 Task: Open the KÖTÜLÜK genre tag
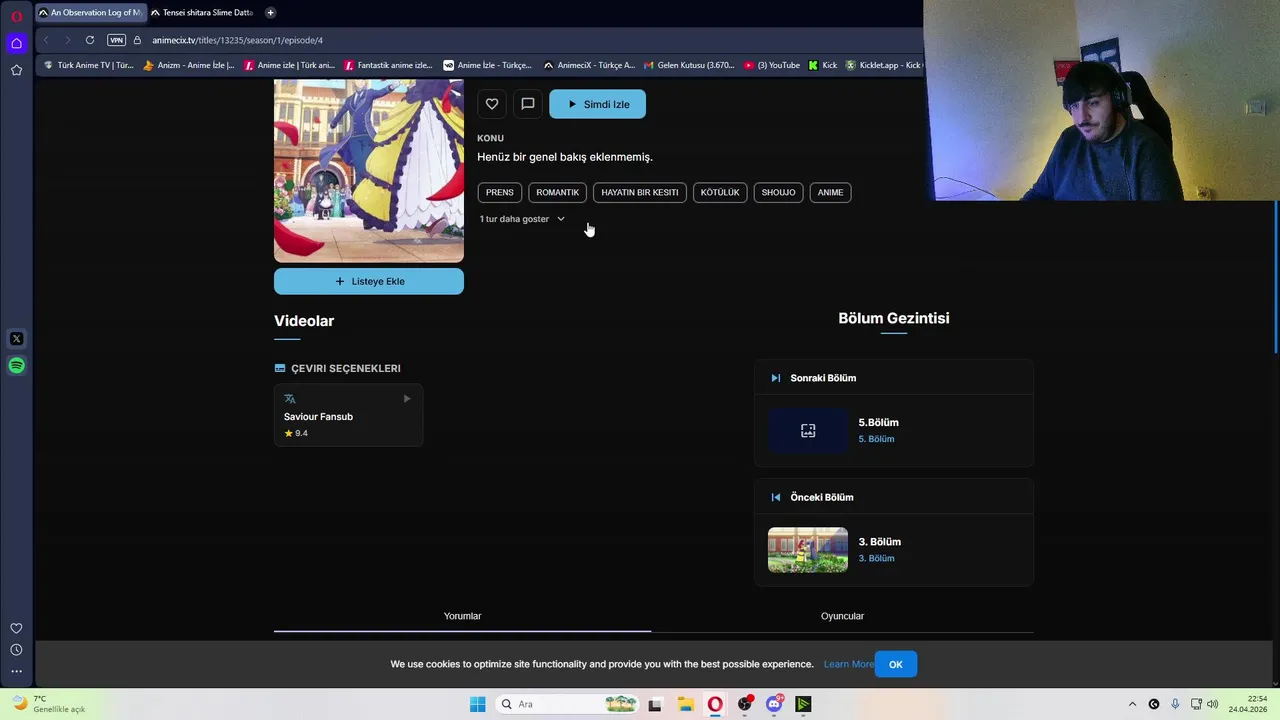pos(720,192)
